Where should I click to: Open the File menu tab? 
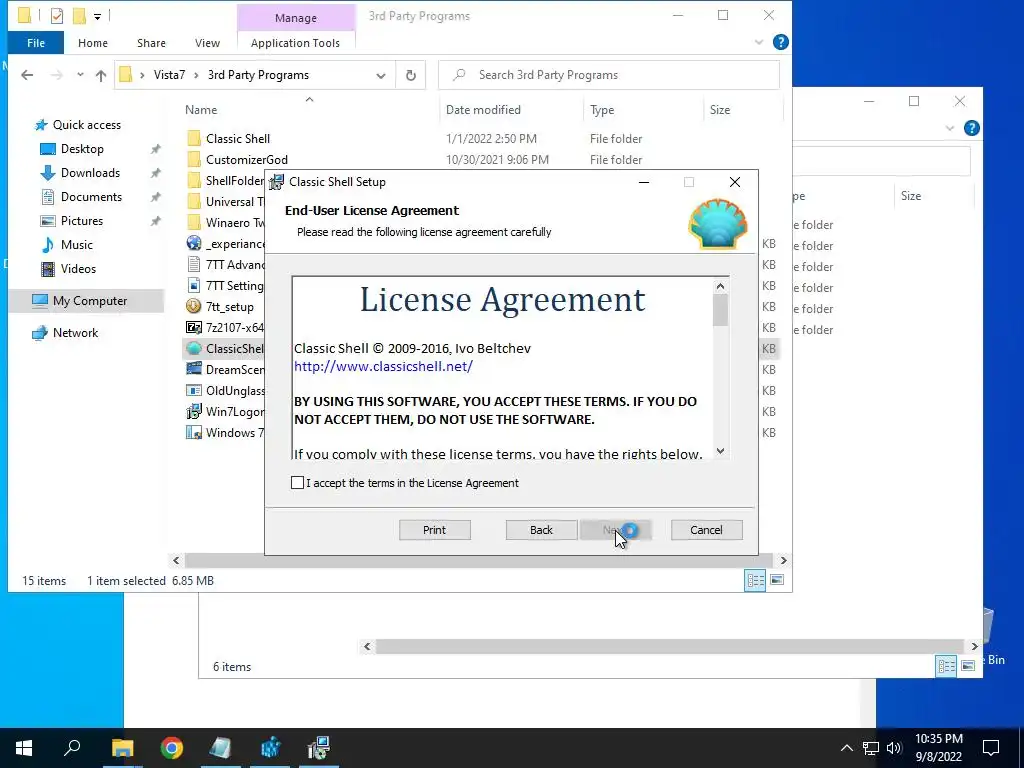pos(36,43)
